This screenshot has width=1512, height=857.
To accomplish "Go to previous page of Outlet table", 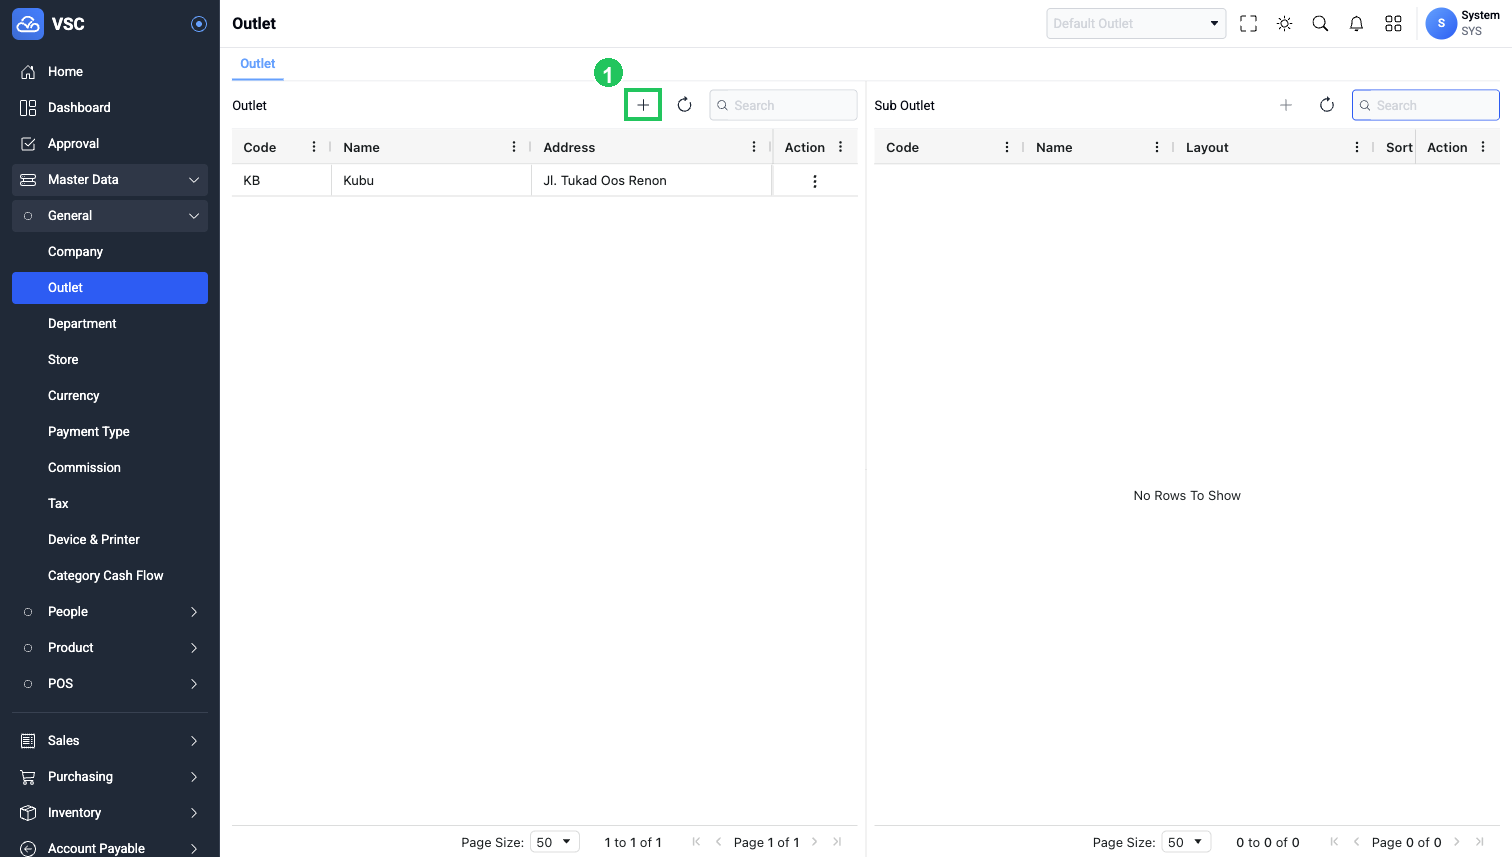I will click(718, 842).
